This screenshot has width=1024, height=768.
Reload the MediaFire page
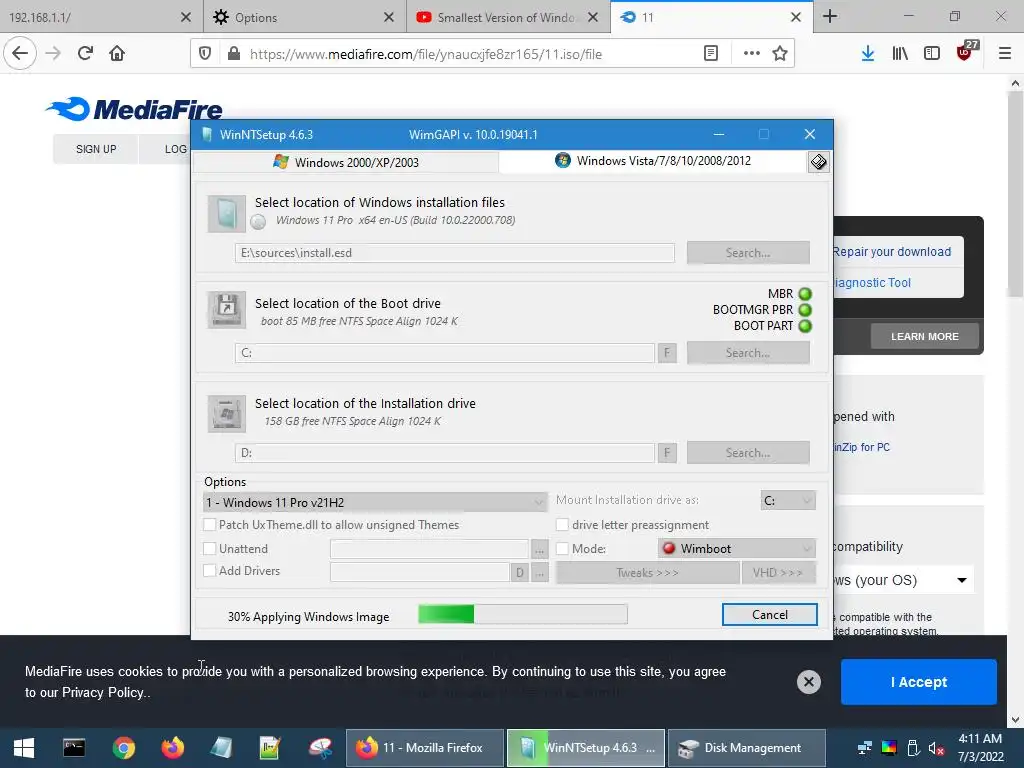(x=85, y=53)
